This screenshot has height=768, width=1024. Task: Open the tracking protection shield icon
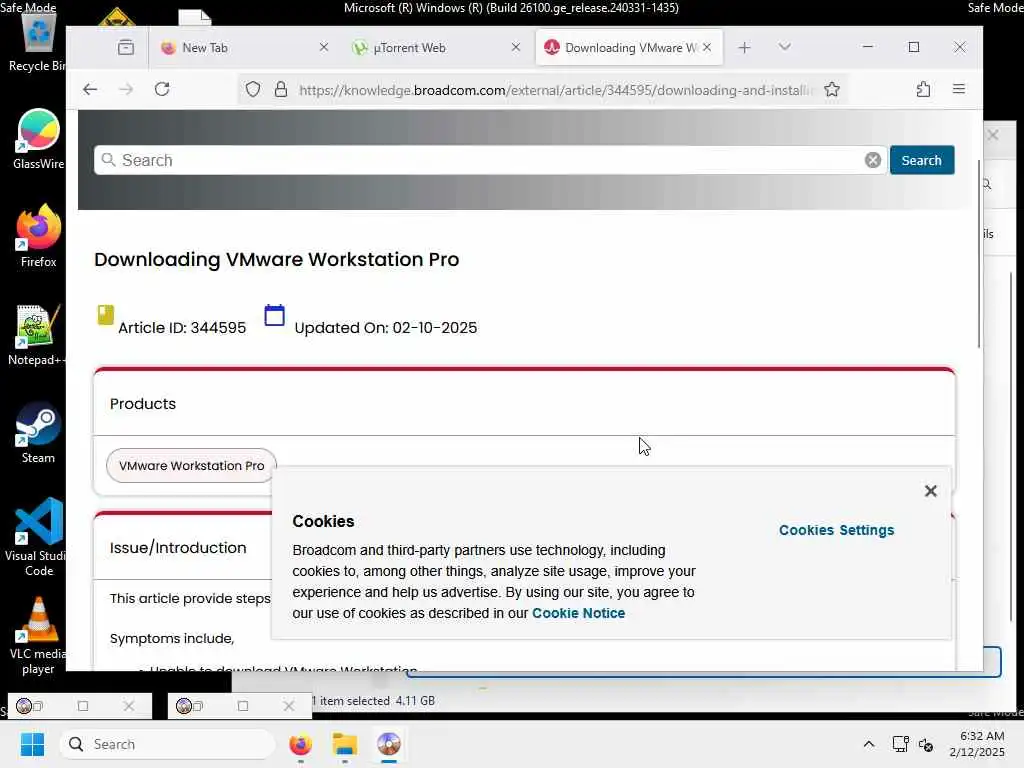pyautogui.click(x=253, y=89)
